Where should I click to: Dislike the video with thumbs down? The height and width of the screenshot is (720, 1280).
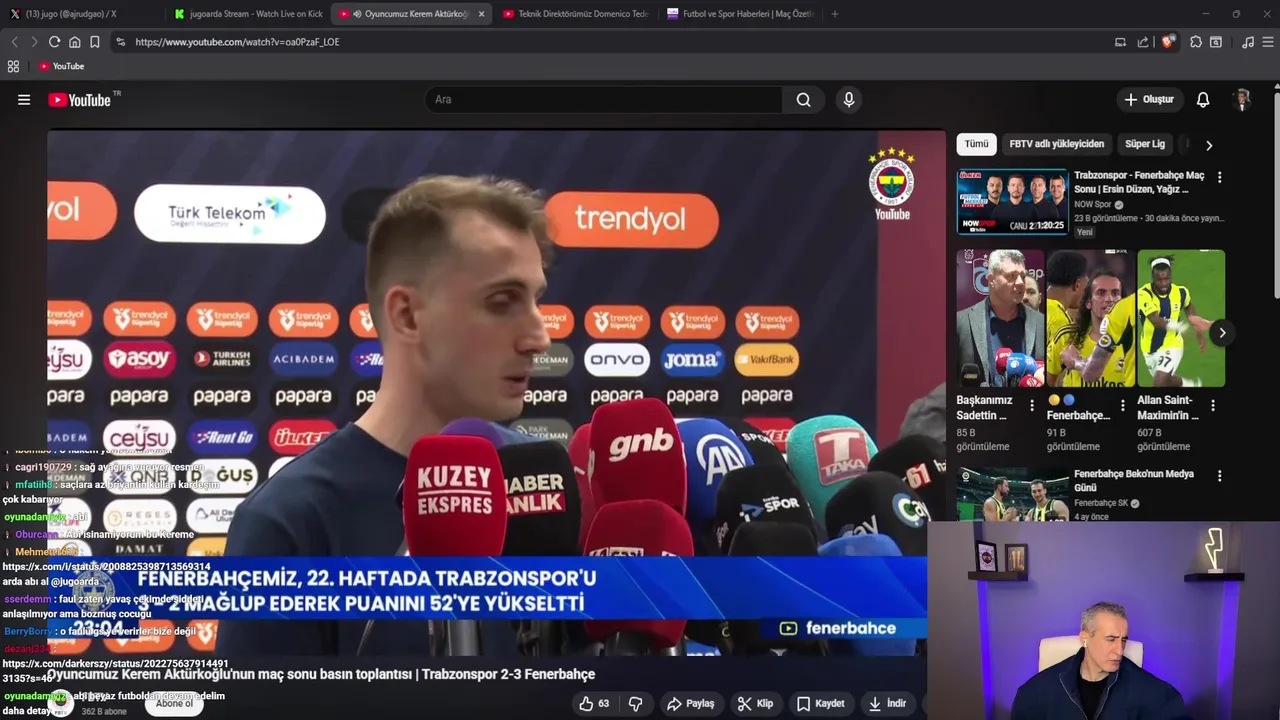click(x=635, y=704)
